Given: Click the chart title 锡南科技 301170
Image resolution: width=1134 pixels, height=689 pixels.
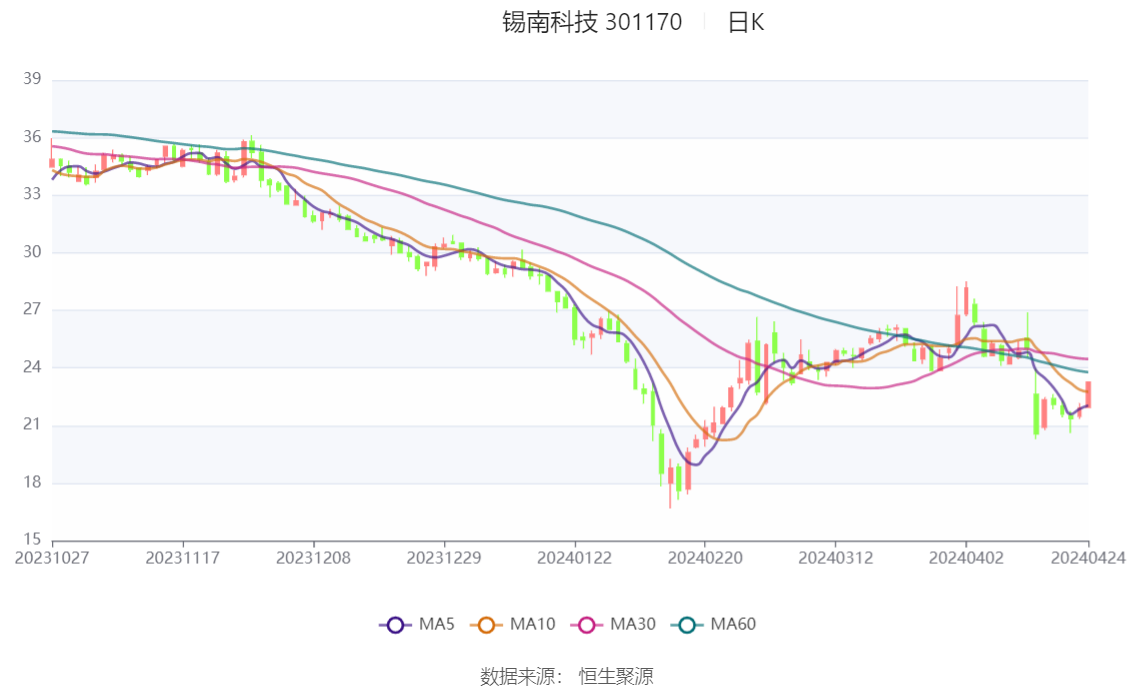Looking at the screenshot, I should click(x=592, y=22).
